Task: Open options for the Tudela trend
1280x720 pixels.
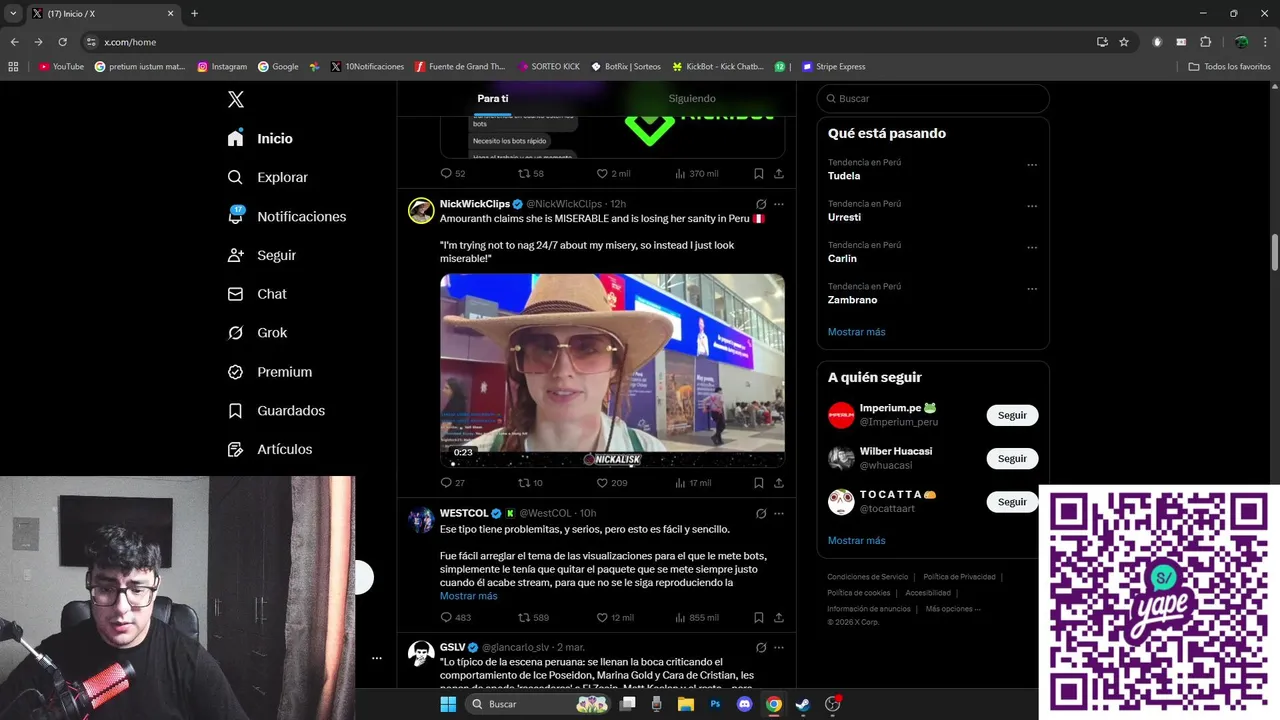Action: [x=1032, y=165]
